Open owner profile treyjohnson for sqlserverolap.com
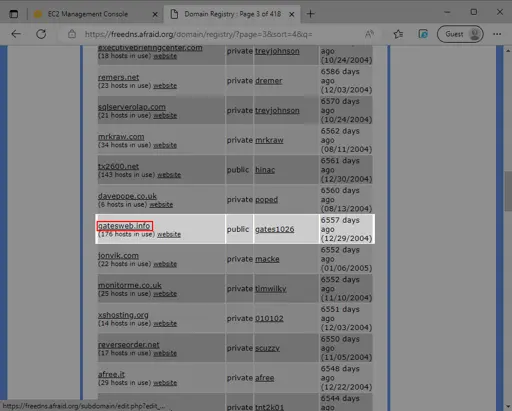The image size is (512, 411). pyautogui.click(x=277, y=110)
